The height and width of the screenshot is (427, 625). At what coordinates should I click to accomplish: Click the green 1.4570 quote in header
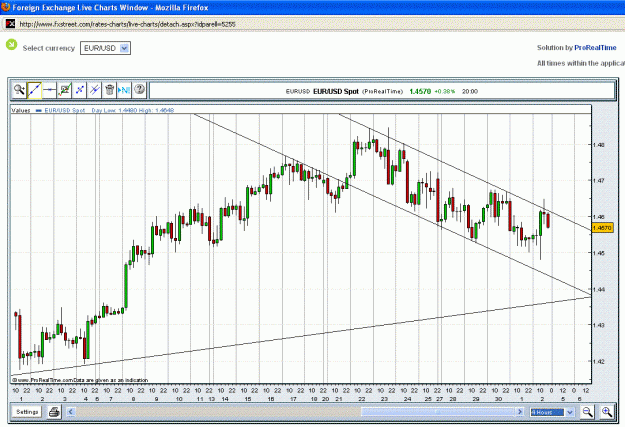420,91
